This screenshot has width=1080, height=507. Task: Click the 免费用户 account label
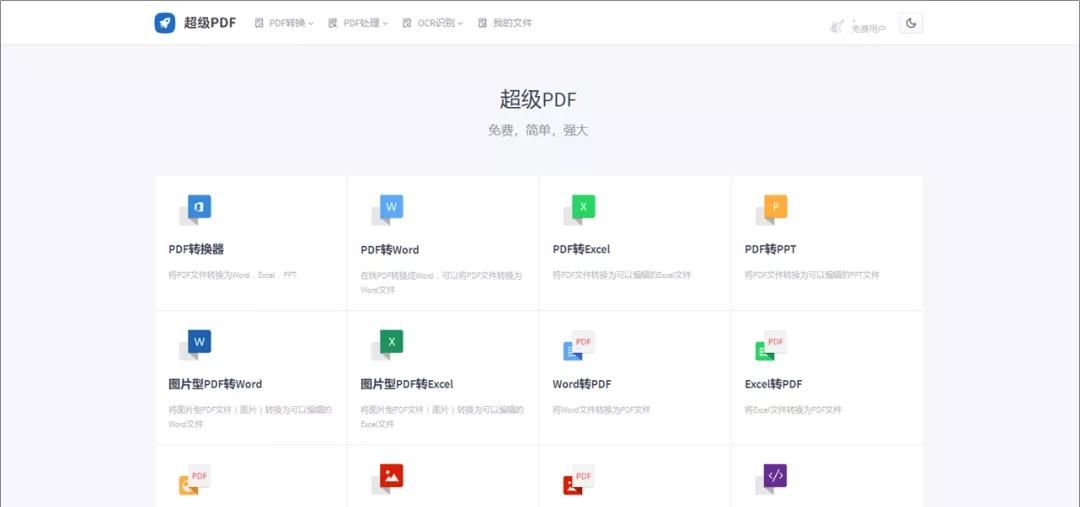point(869,28)
